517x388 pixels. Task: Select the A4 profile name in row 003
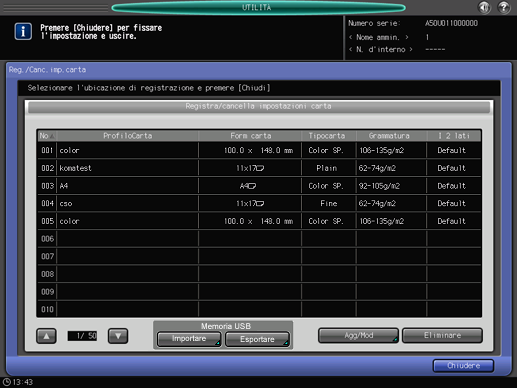pyautogui.click(x=64, y=186)
